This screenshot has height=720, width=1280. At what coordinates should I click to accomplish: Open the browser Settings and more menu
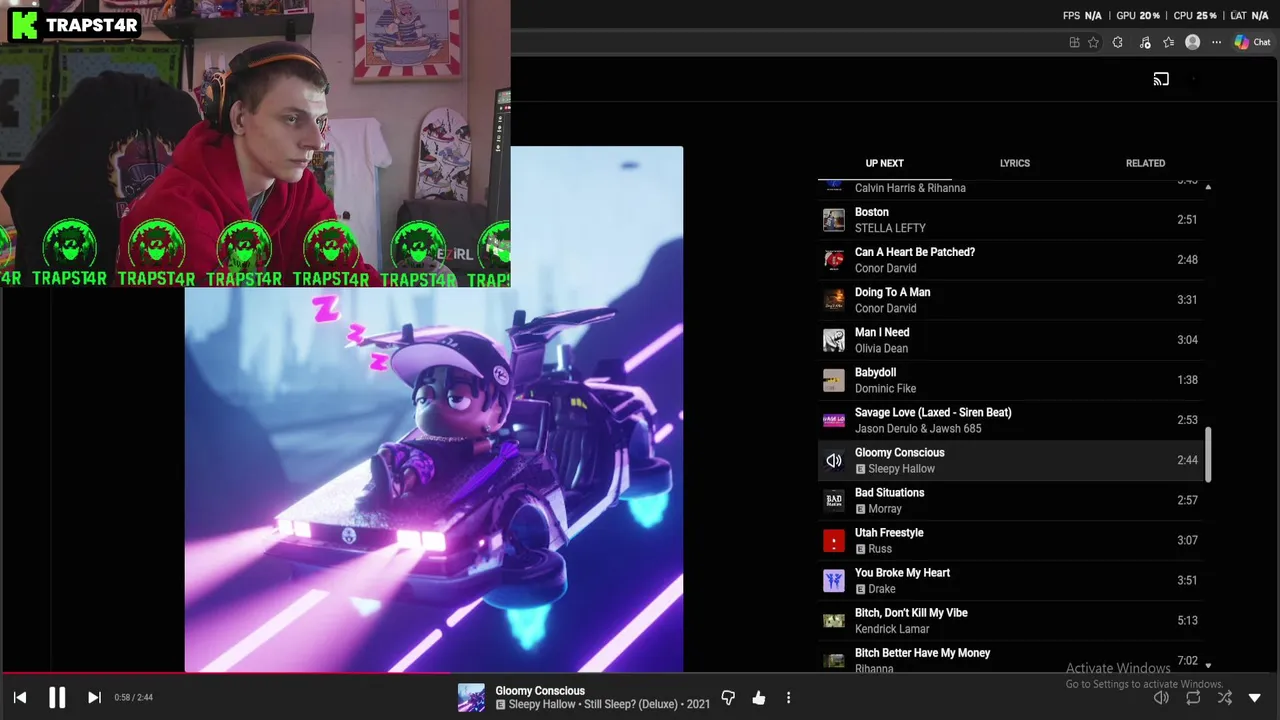1216,42
